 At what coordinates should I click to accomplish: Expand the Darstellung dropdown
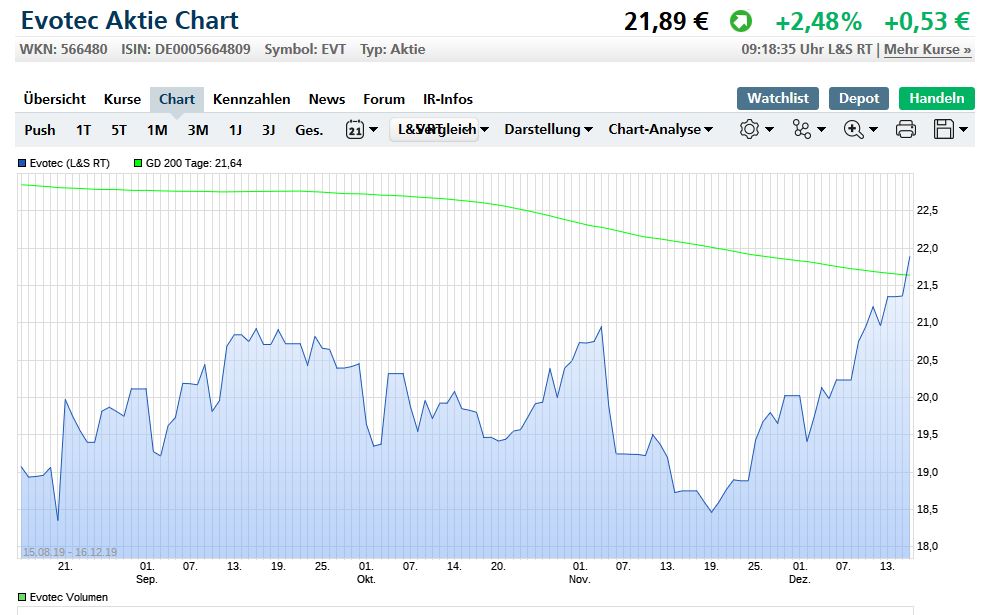pyautogui.click(x=548, y=129)
